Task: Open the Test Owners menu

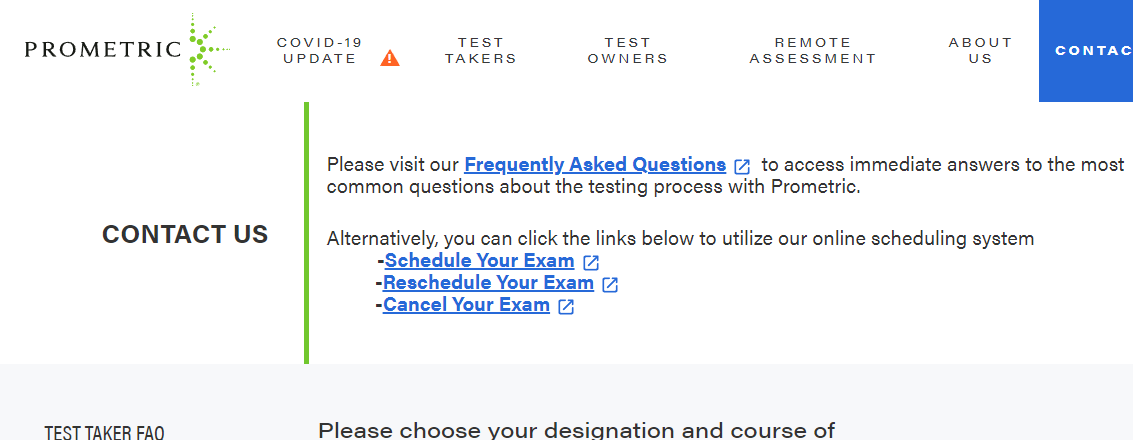Action: point(628,51)
